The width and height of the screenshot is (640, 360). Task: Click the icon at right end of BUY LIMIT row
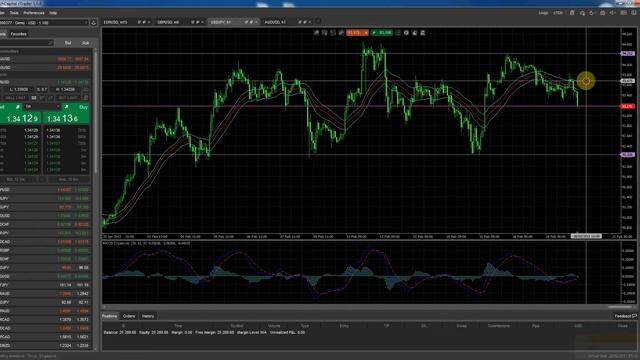click(86, 98)
